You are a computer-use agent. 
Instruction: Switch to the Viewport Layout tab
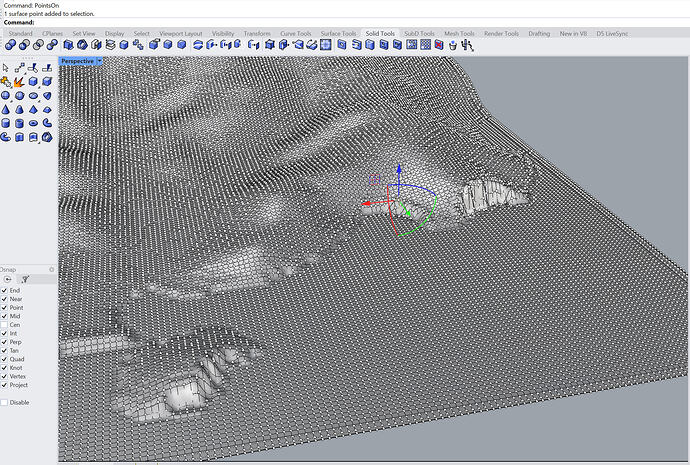pos(181,33)
